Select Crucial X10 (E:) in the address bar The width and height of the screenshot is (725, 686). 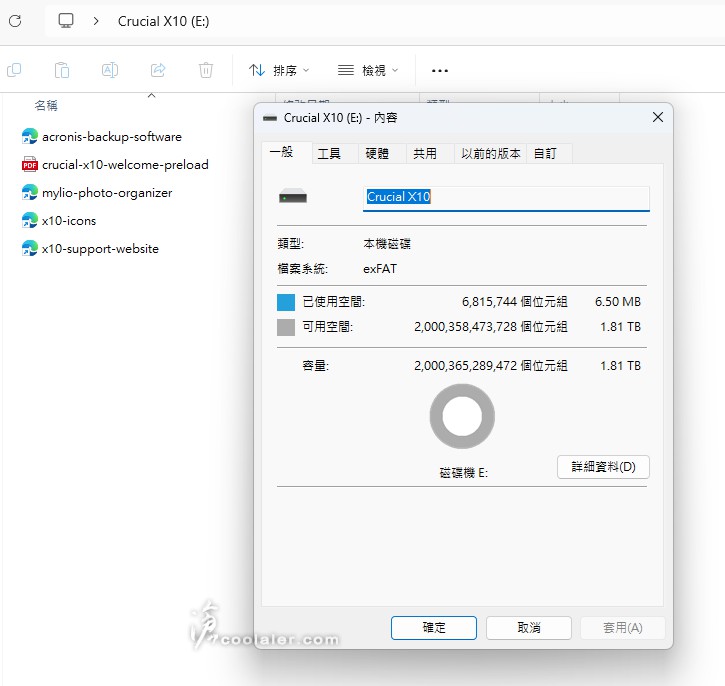coord(163,21)
